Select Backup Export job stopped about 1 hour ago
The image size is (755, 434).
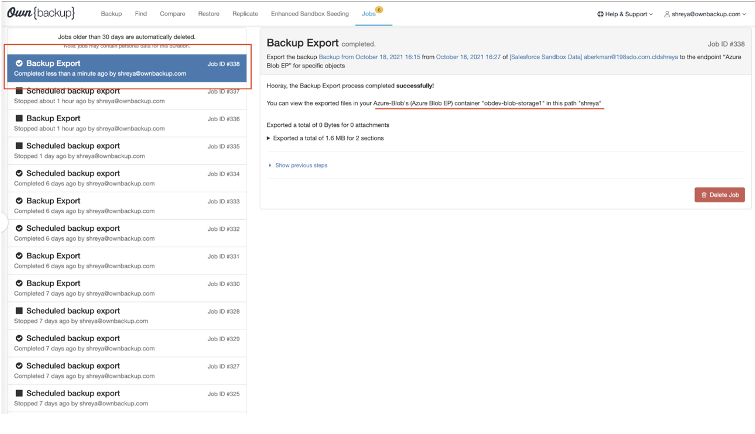click(127, 123)
